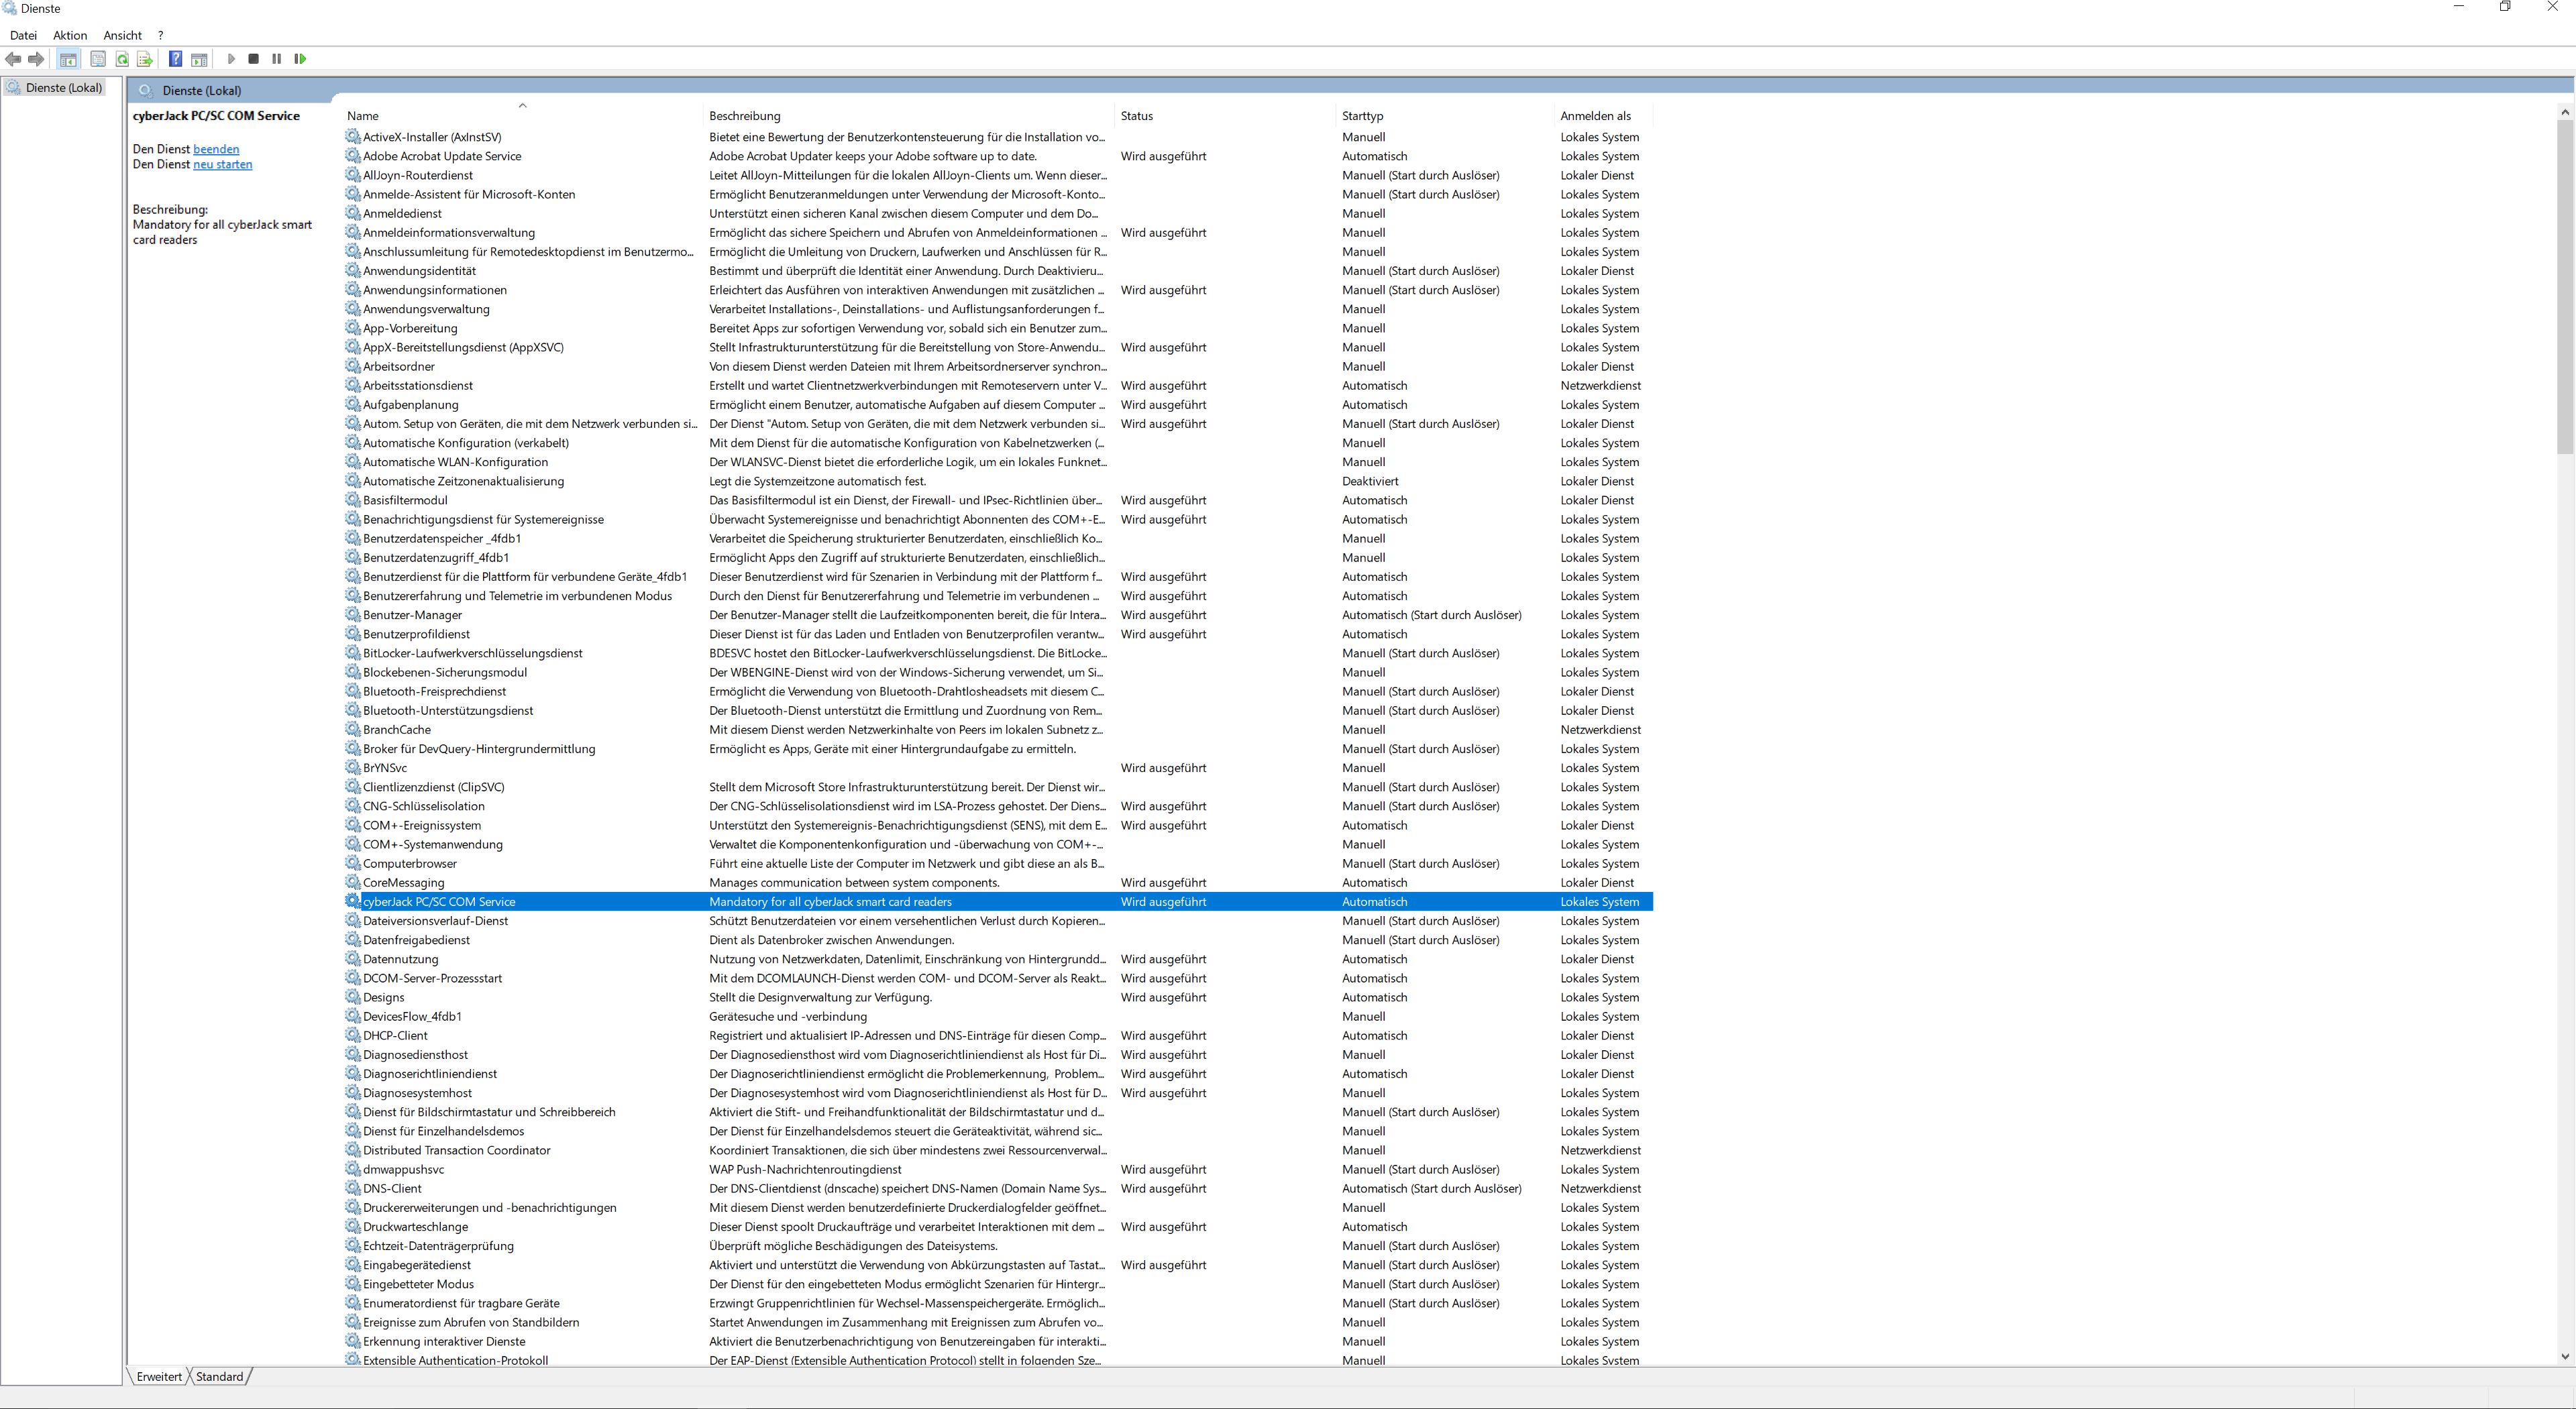2576x1409 pixels.
Task: Switch to the Standard tab
Action: pos(219,1377)
